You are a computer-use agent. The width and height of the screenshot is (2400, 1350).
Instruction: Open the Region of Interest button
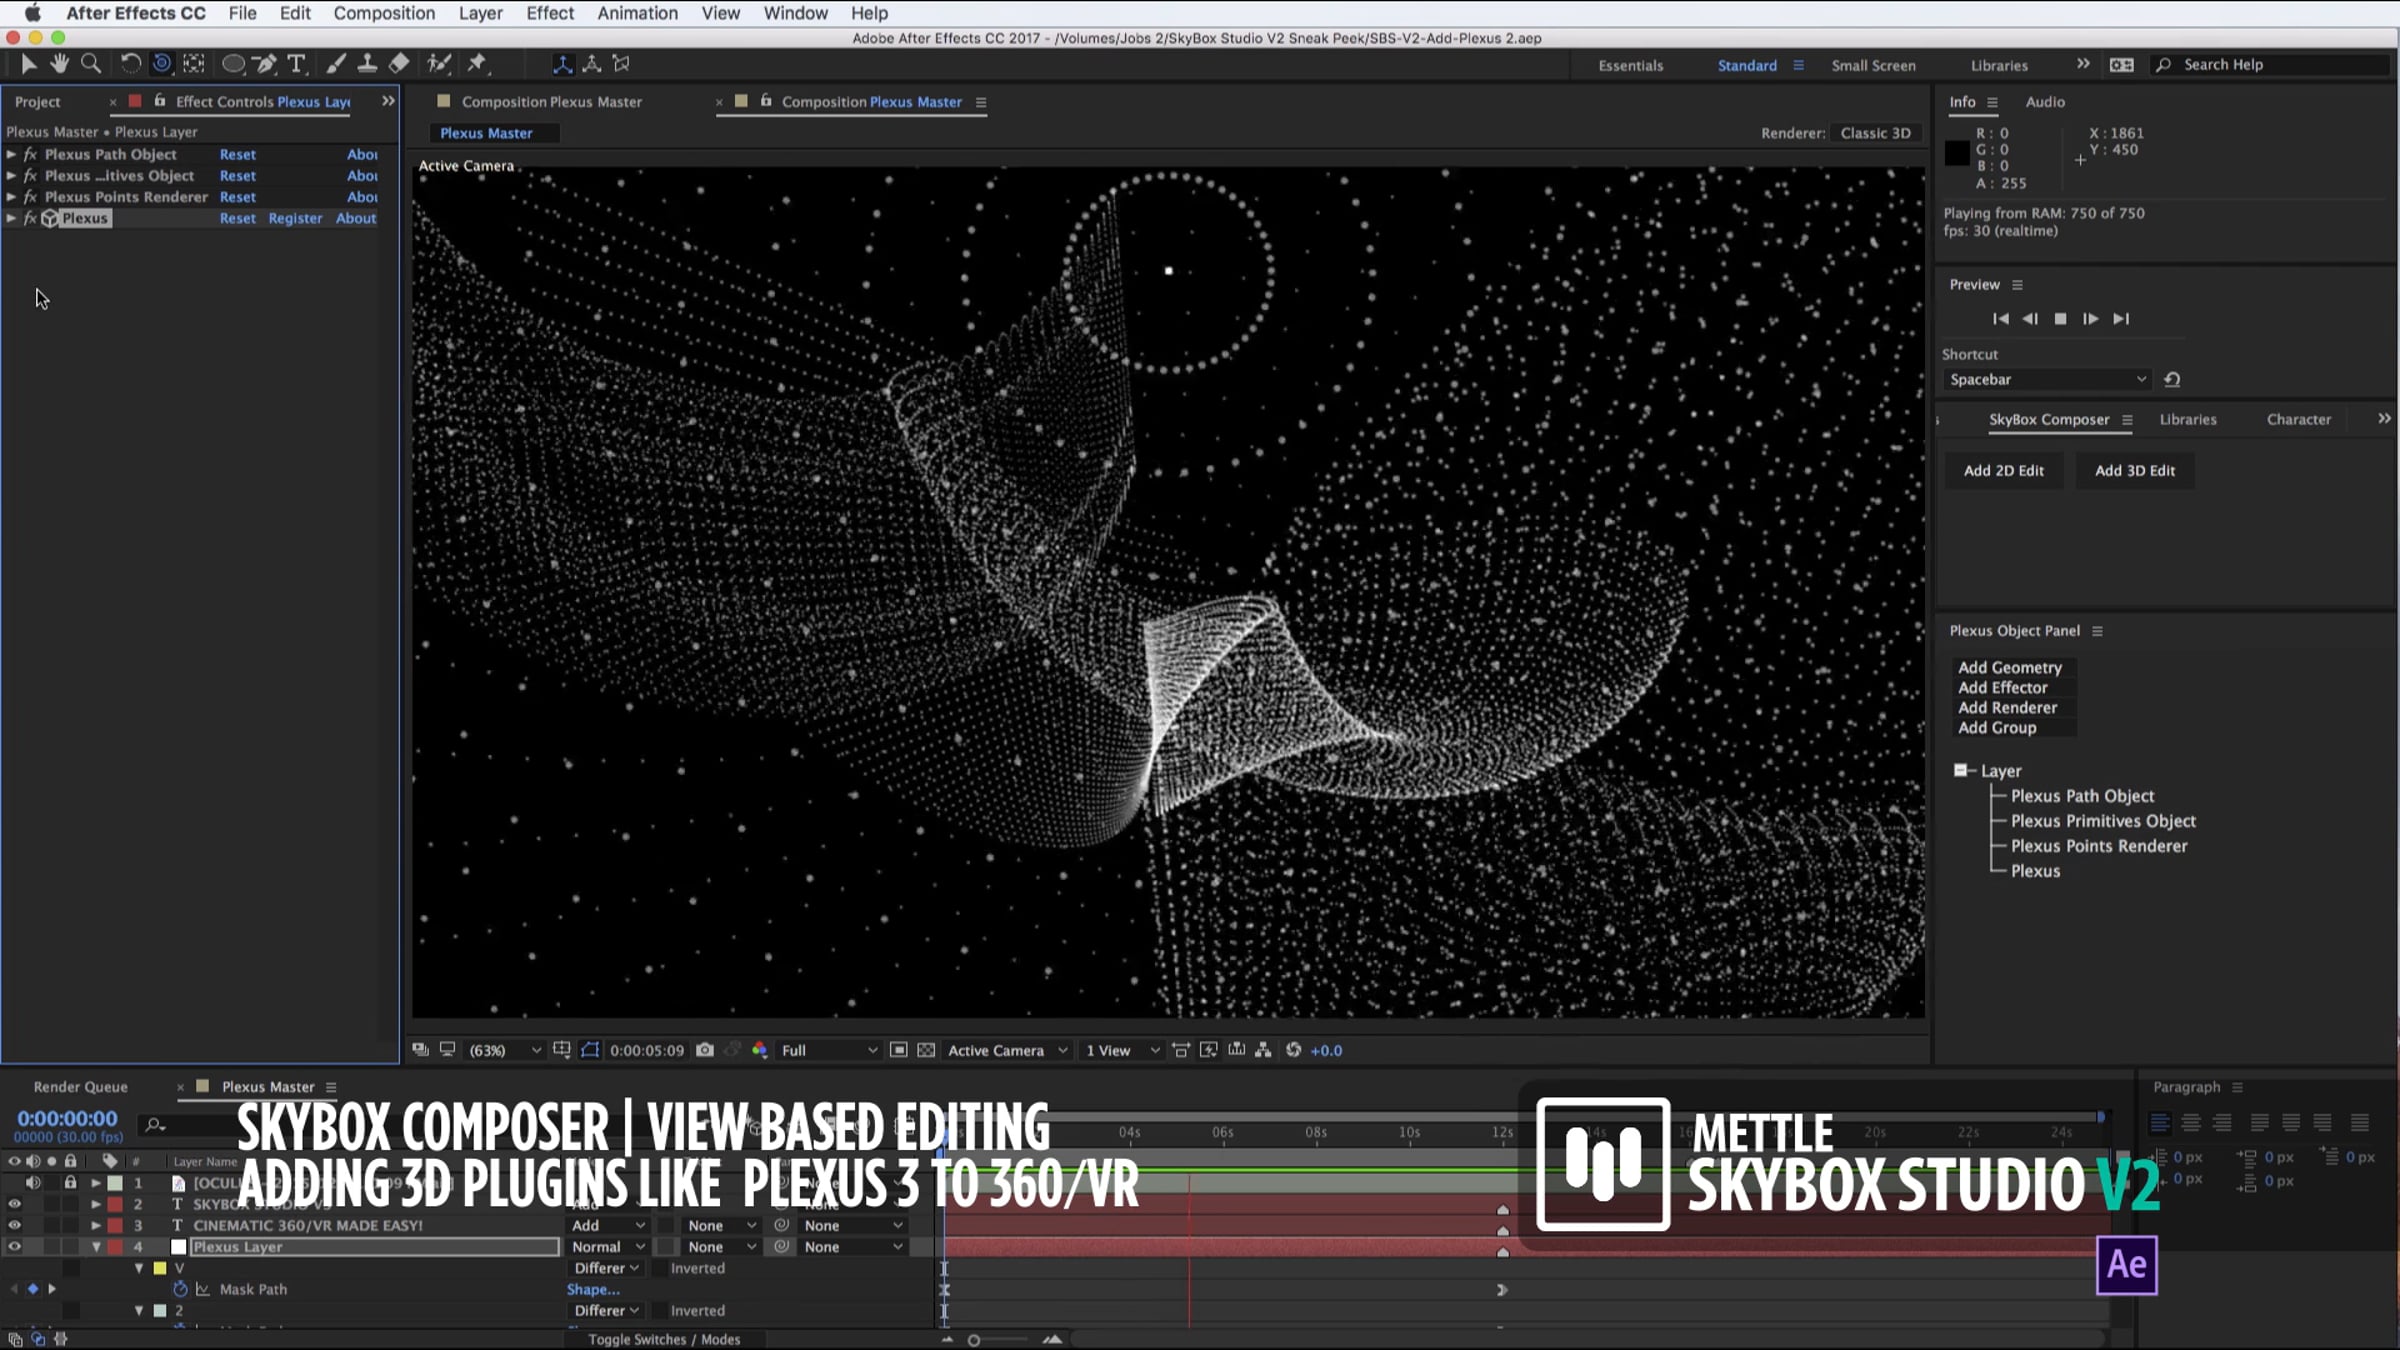899,1050
